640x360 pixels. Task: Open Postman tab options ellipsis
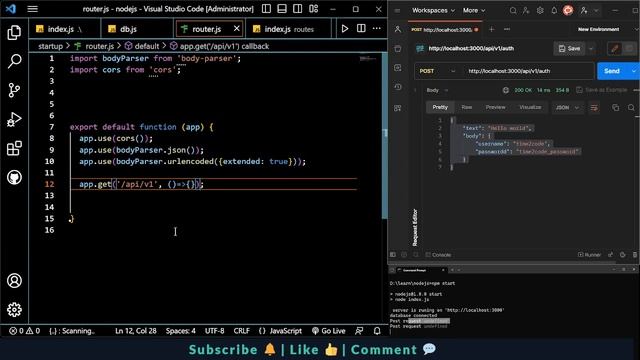tap(507, 29)
